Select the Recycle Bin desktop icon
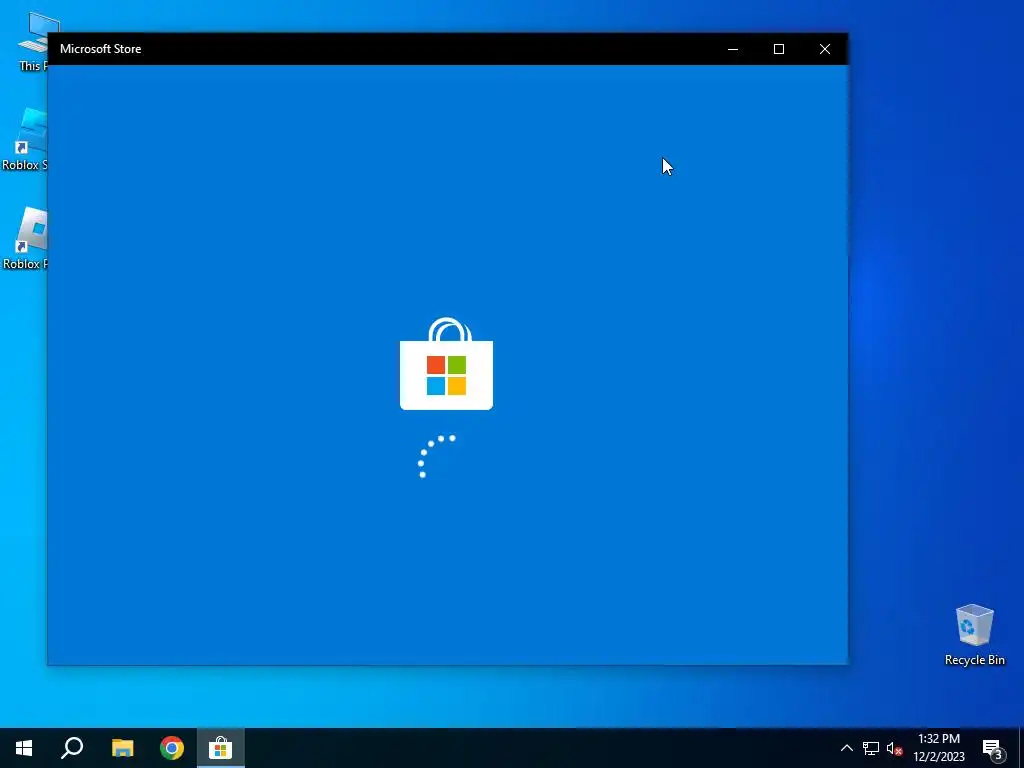1024x768 pixels. 974,634
